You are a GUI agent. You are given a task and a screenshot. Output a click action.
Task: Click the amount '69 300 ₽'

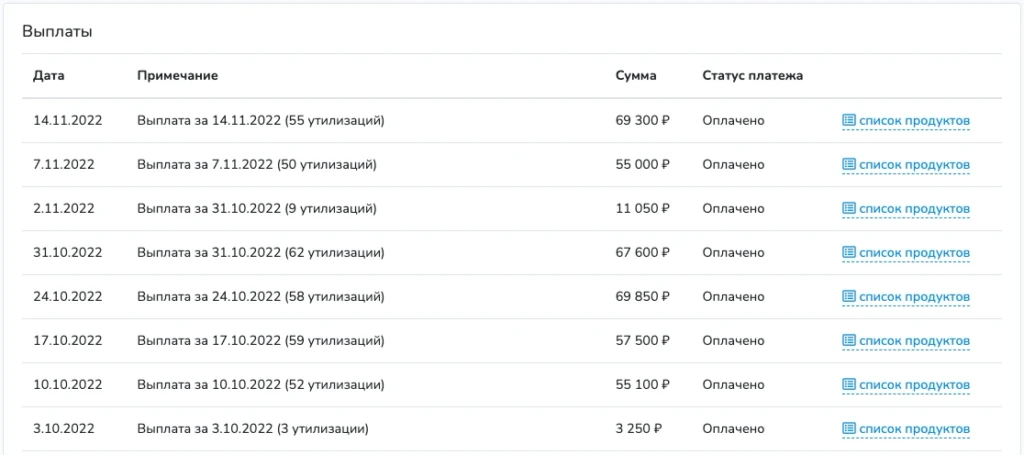[643, 121]
